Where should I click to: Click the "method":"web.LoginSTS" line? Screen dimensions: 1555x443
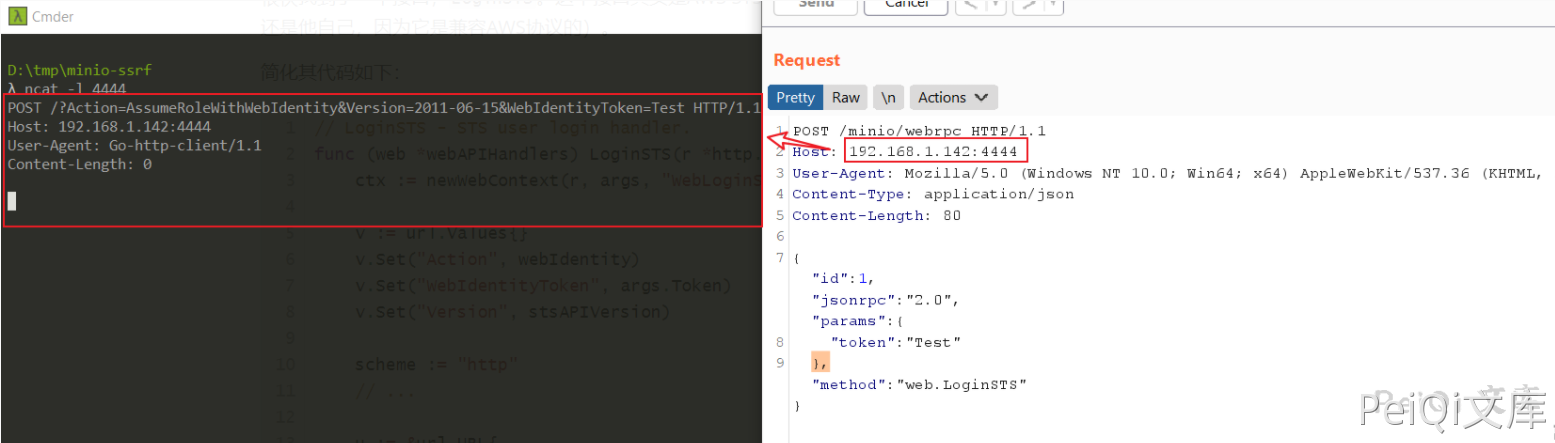919,384
